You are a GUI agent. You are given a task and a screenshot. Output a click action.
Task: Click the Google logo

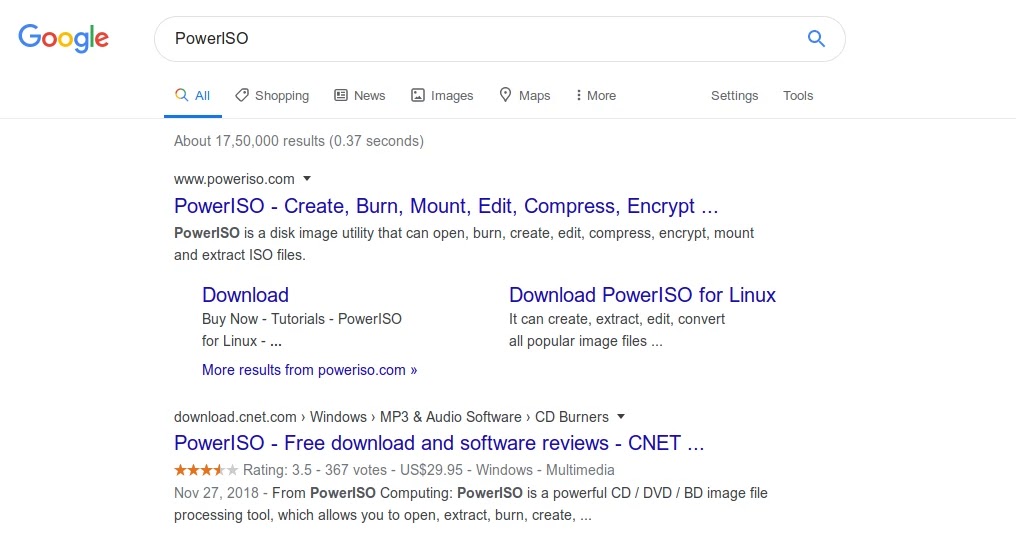click(x=64, y=38)
